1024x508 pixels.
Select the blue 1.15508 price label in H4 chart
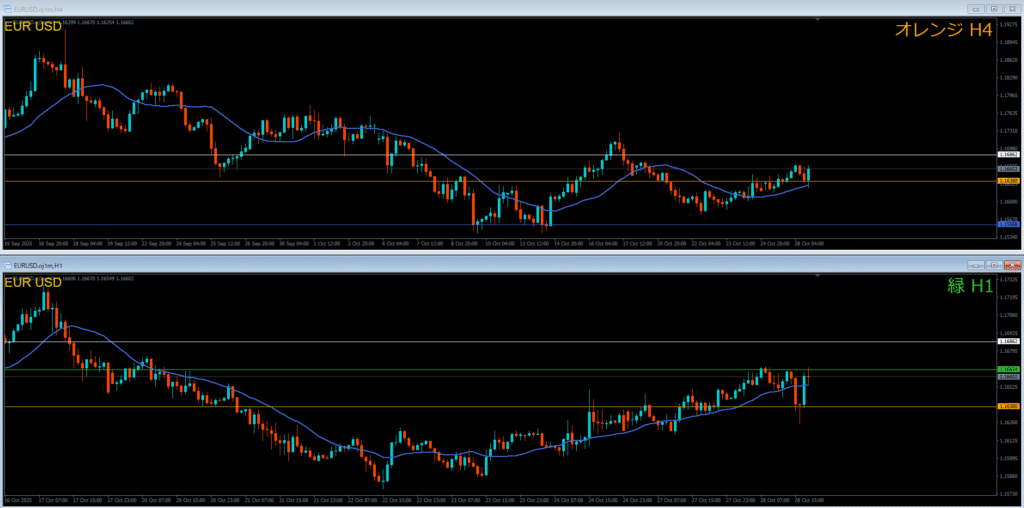[x=1008, y=224]
